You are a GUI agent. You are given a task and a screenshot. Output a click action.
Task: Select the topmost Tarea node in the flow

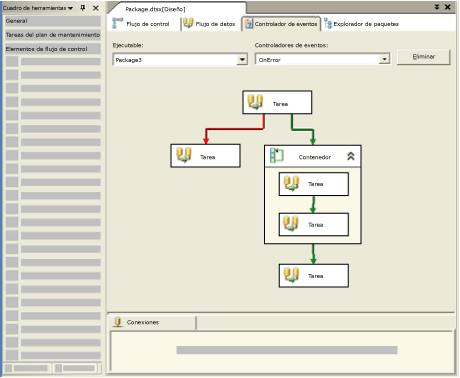(277, 102)
